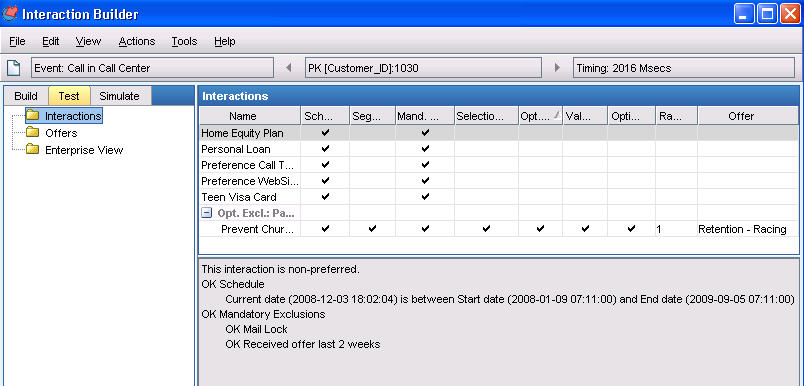Sort by the Mand. column header
This screenshot has width=804, height=386.
tap(425, 116)
